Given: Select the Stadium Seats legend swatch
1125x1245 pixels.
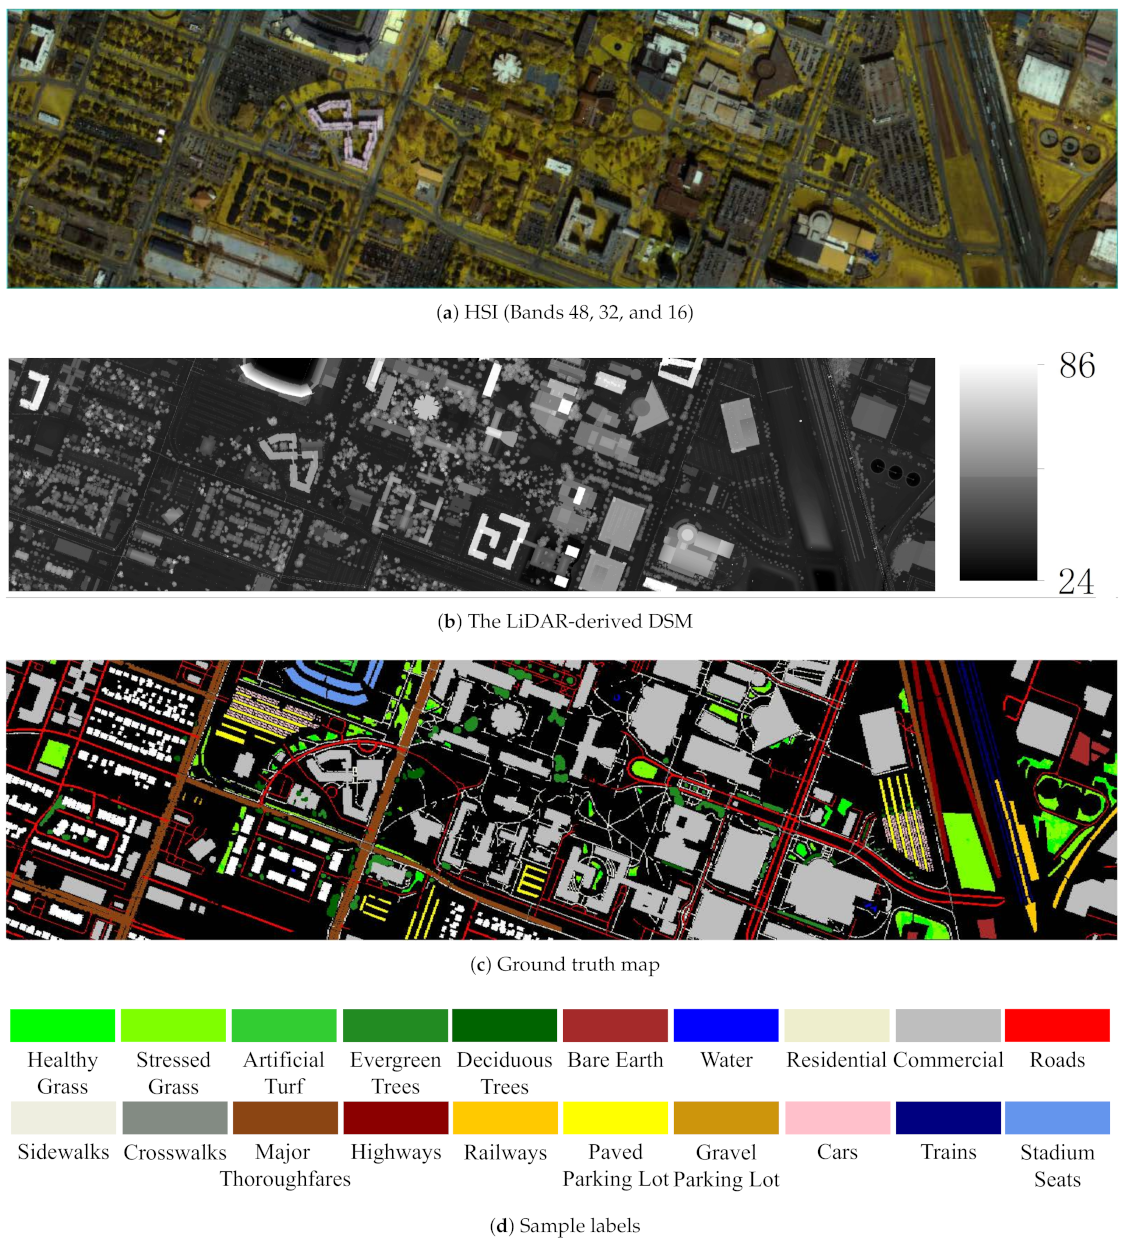Looking at the screenshot, I should (1058, 1117).
